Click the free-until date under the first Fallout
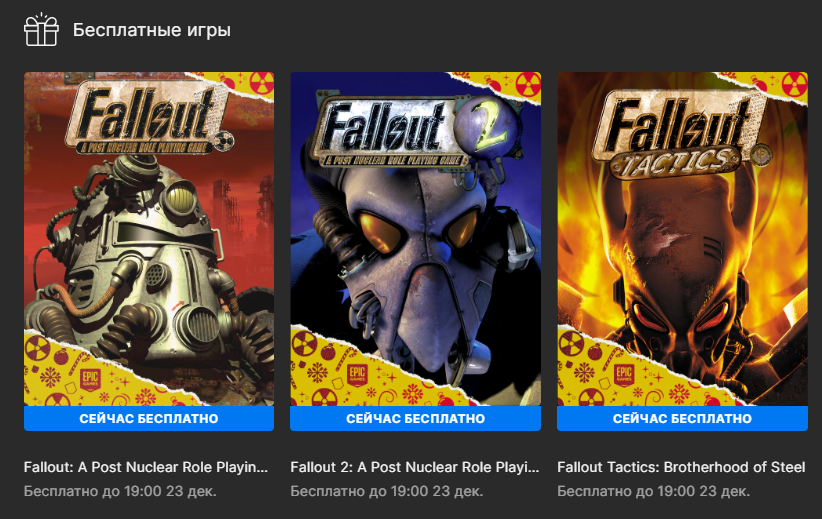822x519 pixels. tap(120, 491)
